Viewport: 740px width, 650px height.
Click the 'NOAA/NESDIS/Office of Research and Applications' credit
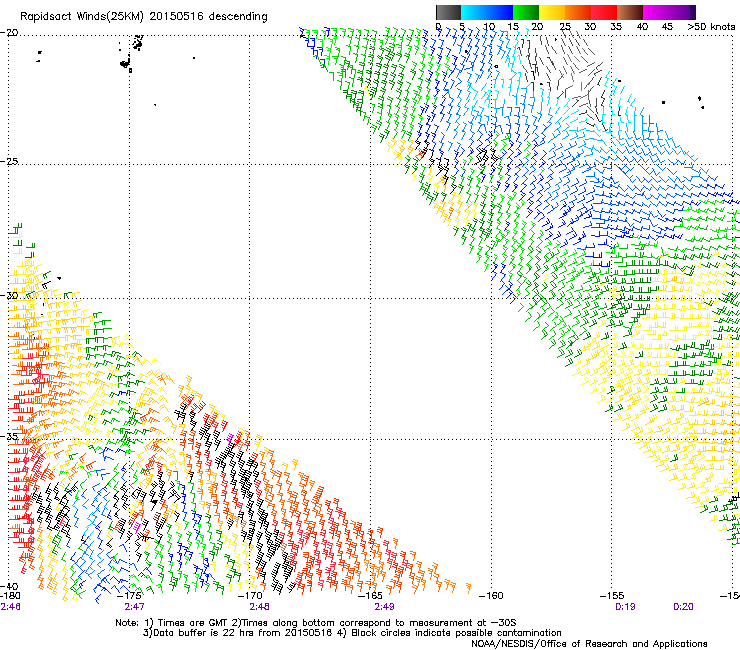(x=589, y=644)
